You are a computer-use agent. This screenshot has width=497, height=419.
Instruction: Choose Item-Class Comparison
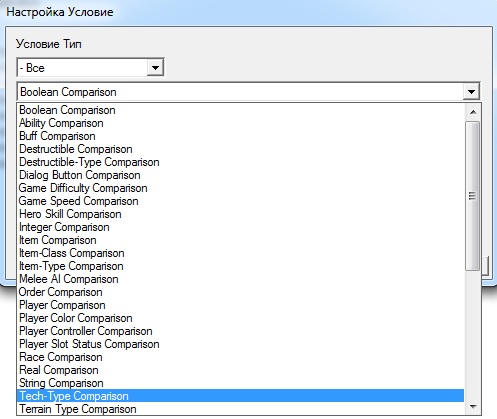pyautogui.click(x=240, y=253)
